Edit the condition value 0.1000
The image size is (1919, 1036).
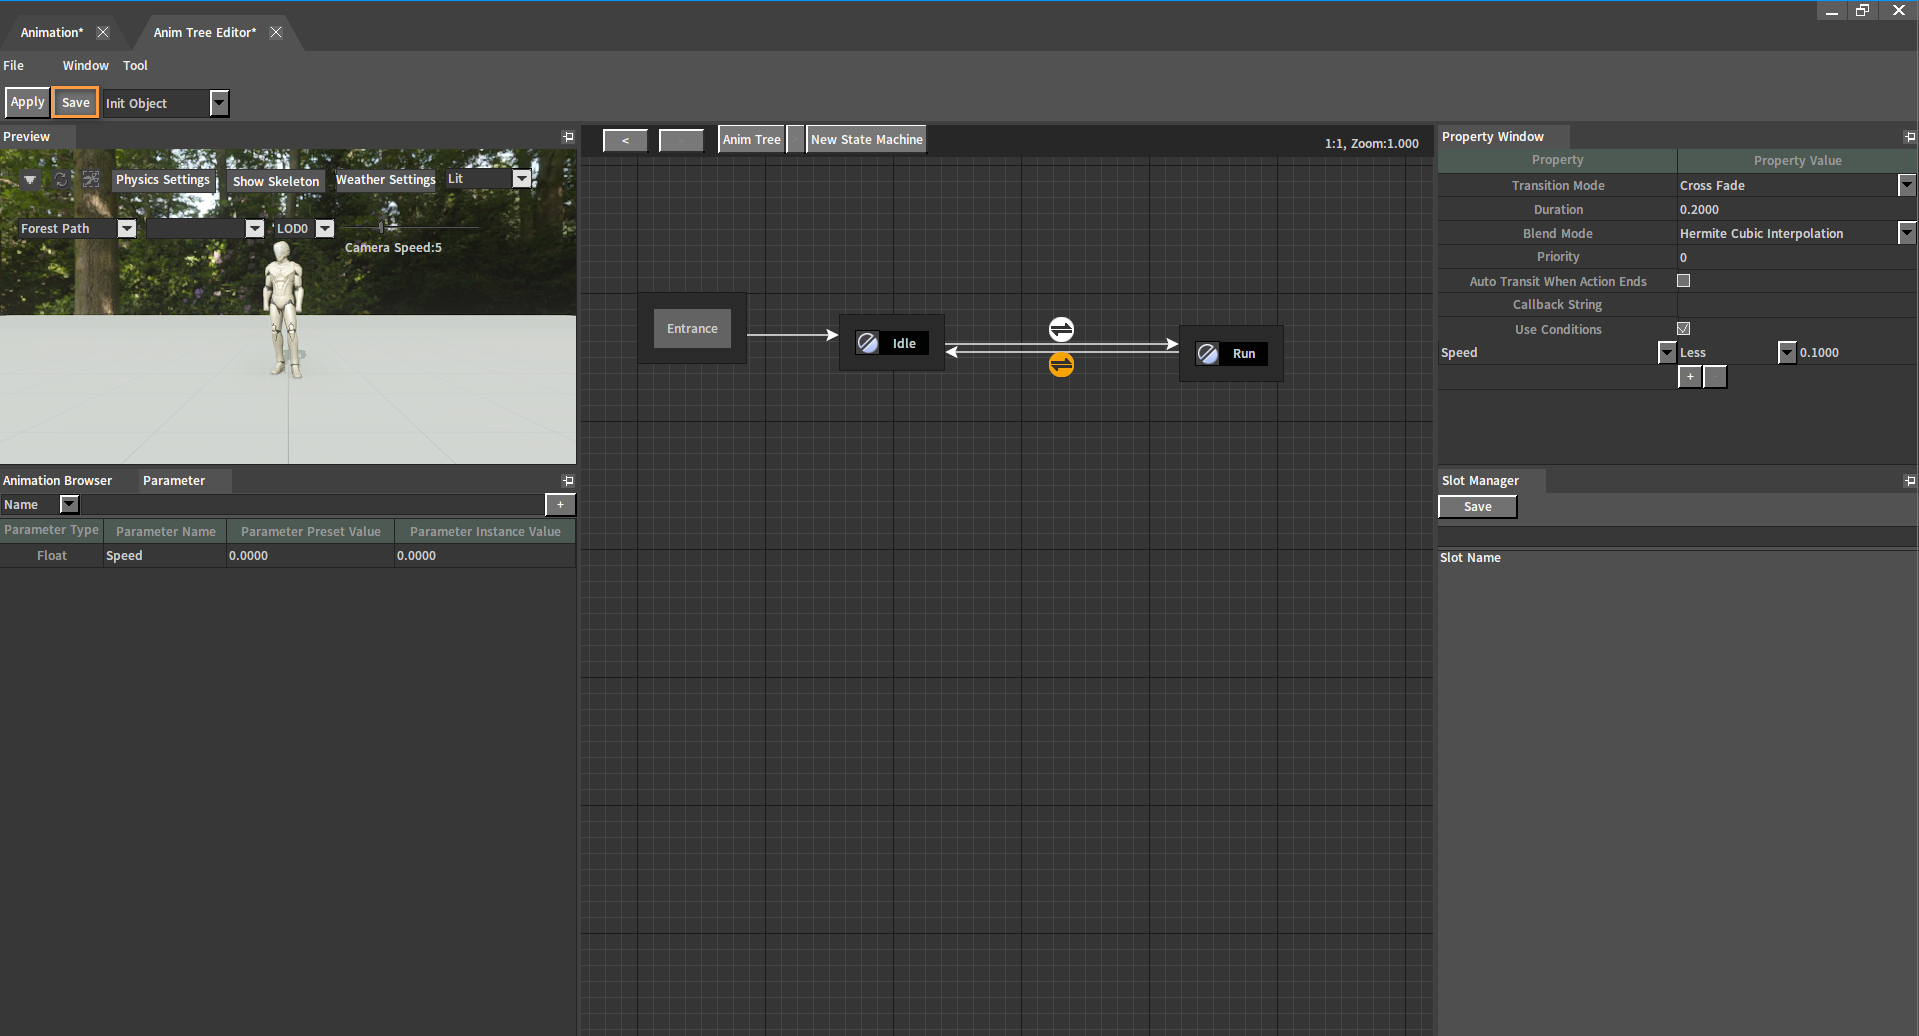[x=1857, y=352]
